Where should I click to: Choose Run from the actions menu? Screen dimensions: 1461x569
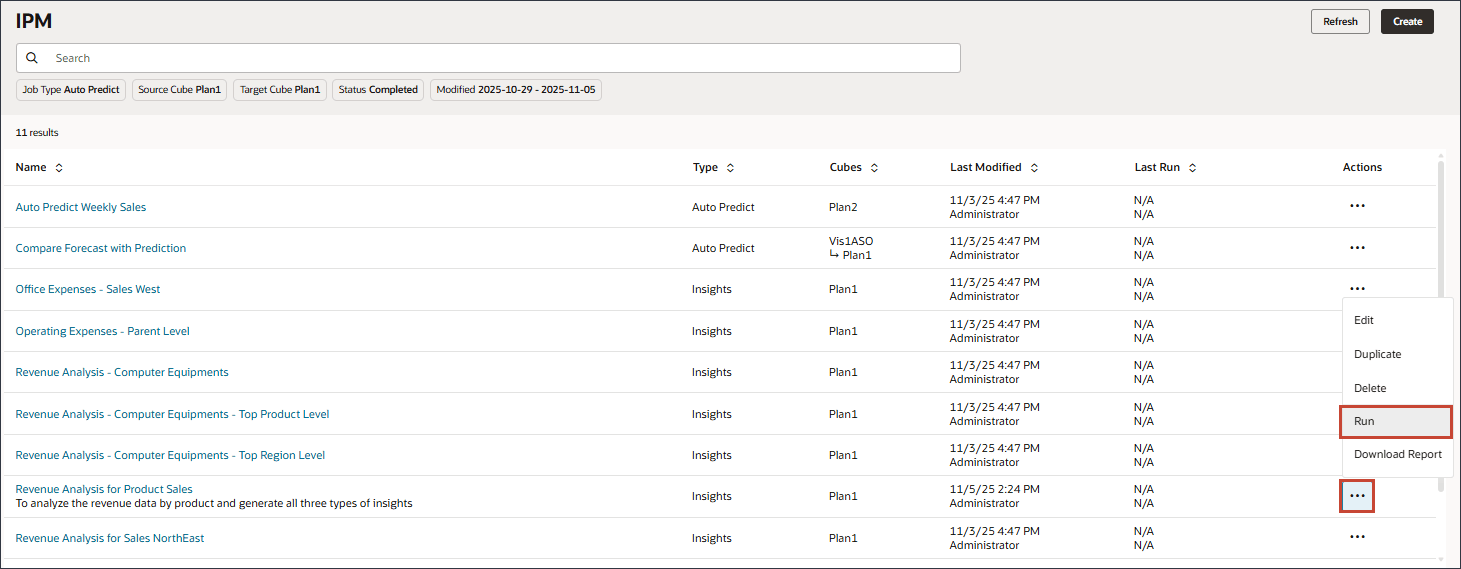tap(1396, 422)
